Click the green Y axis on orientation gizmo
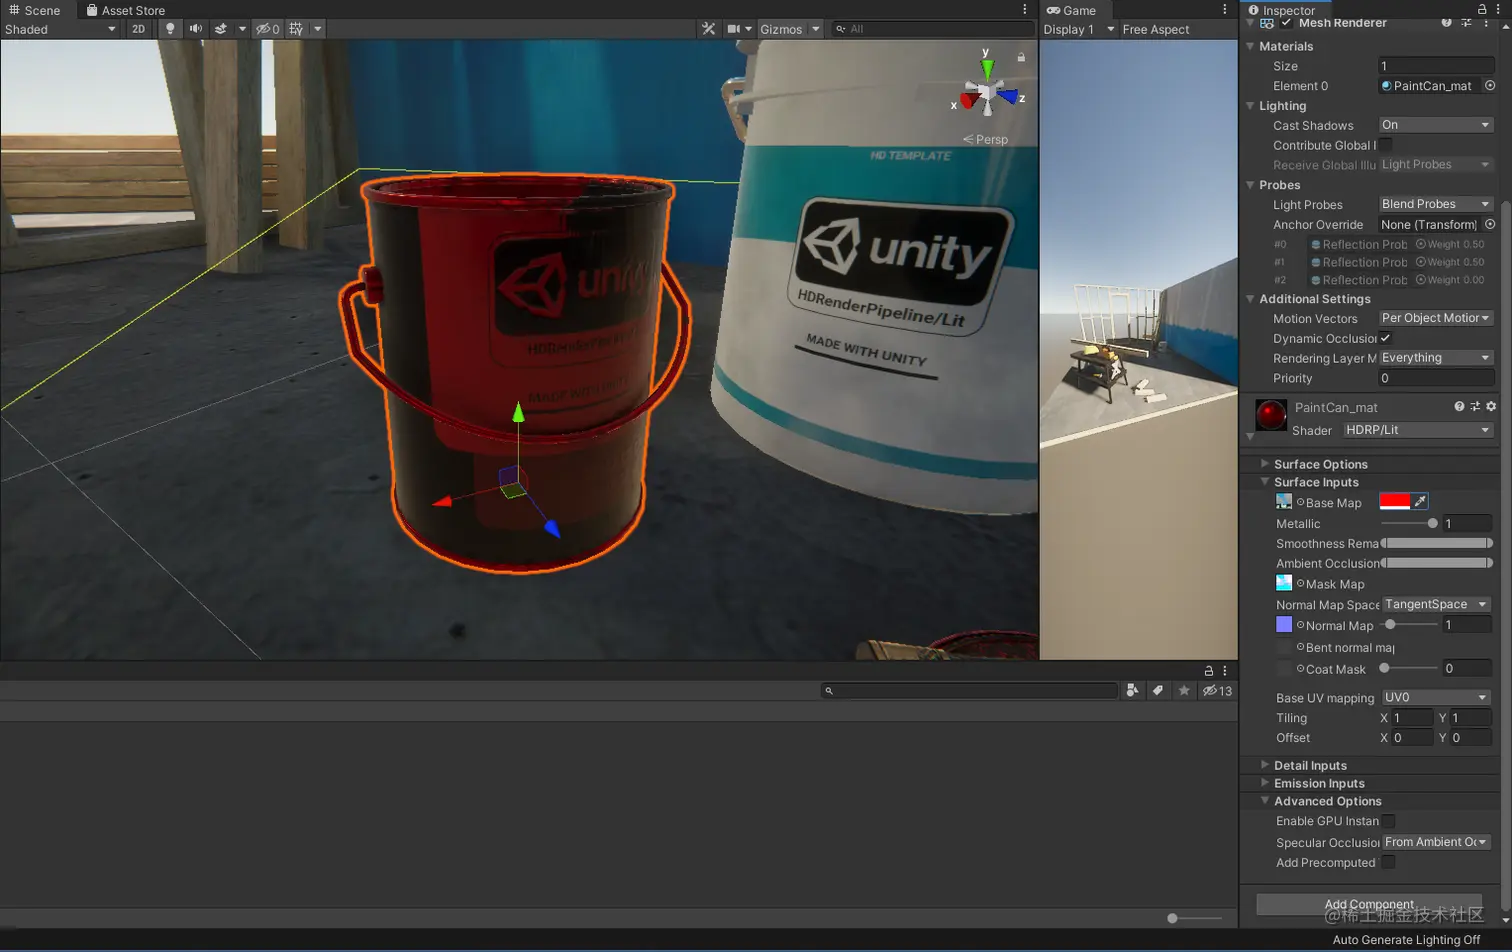 987,68
